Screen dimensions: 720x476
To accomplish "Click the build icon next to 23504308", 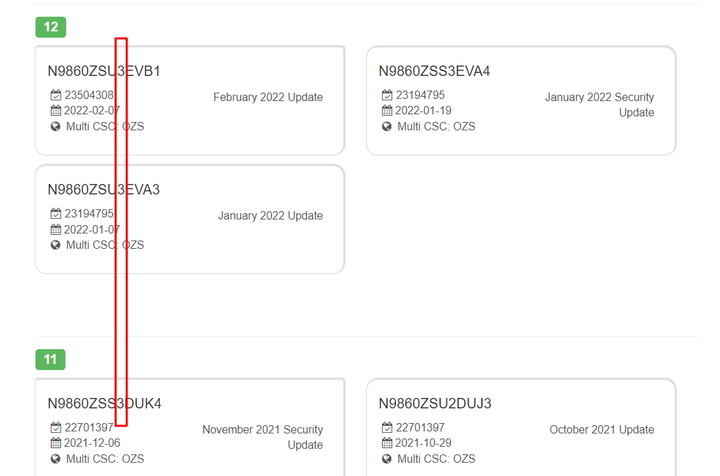I will (x=56, y=96).
